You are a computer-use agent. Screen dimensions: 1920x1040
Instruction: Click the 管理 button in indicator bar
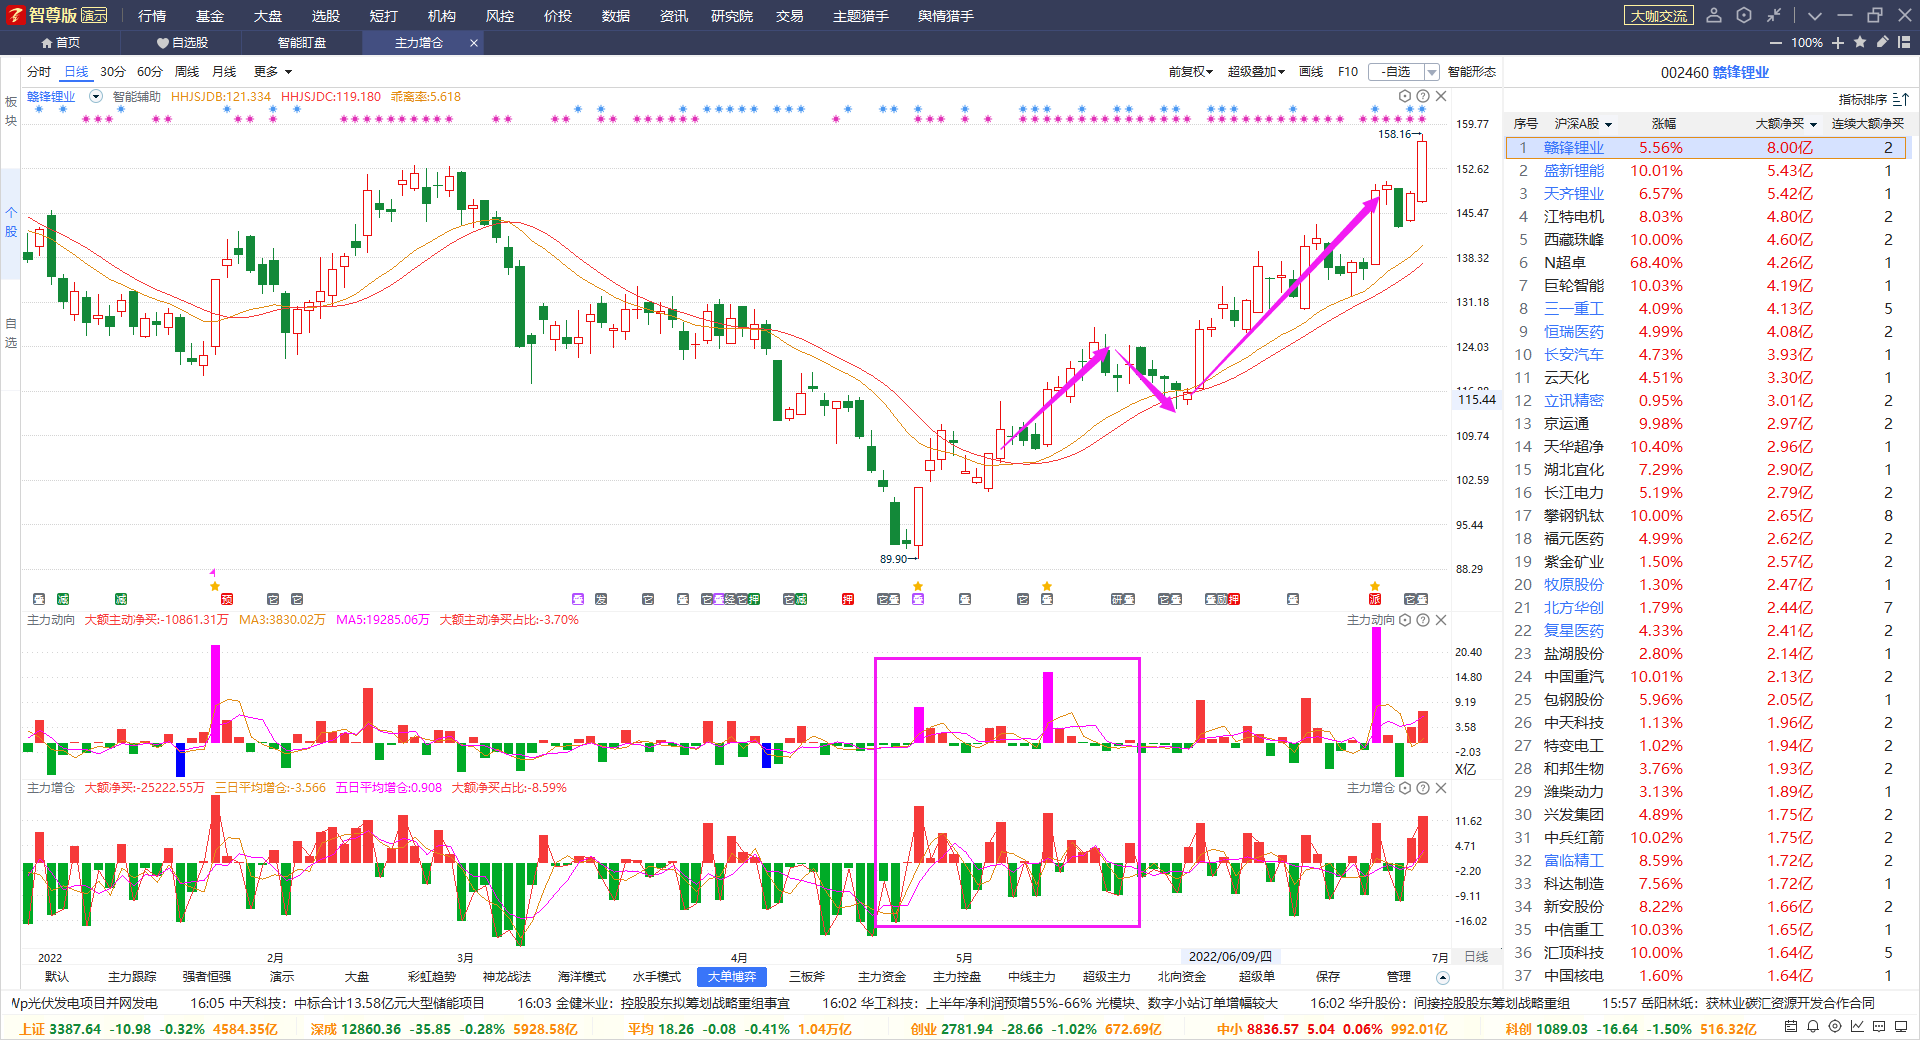click(x=1399, y=977)
